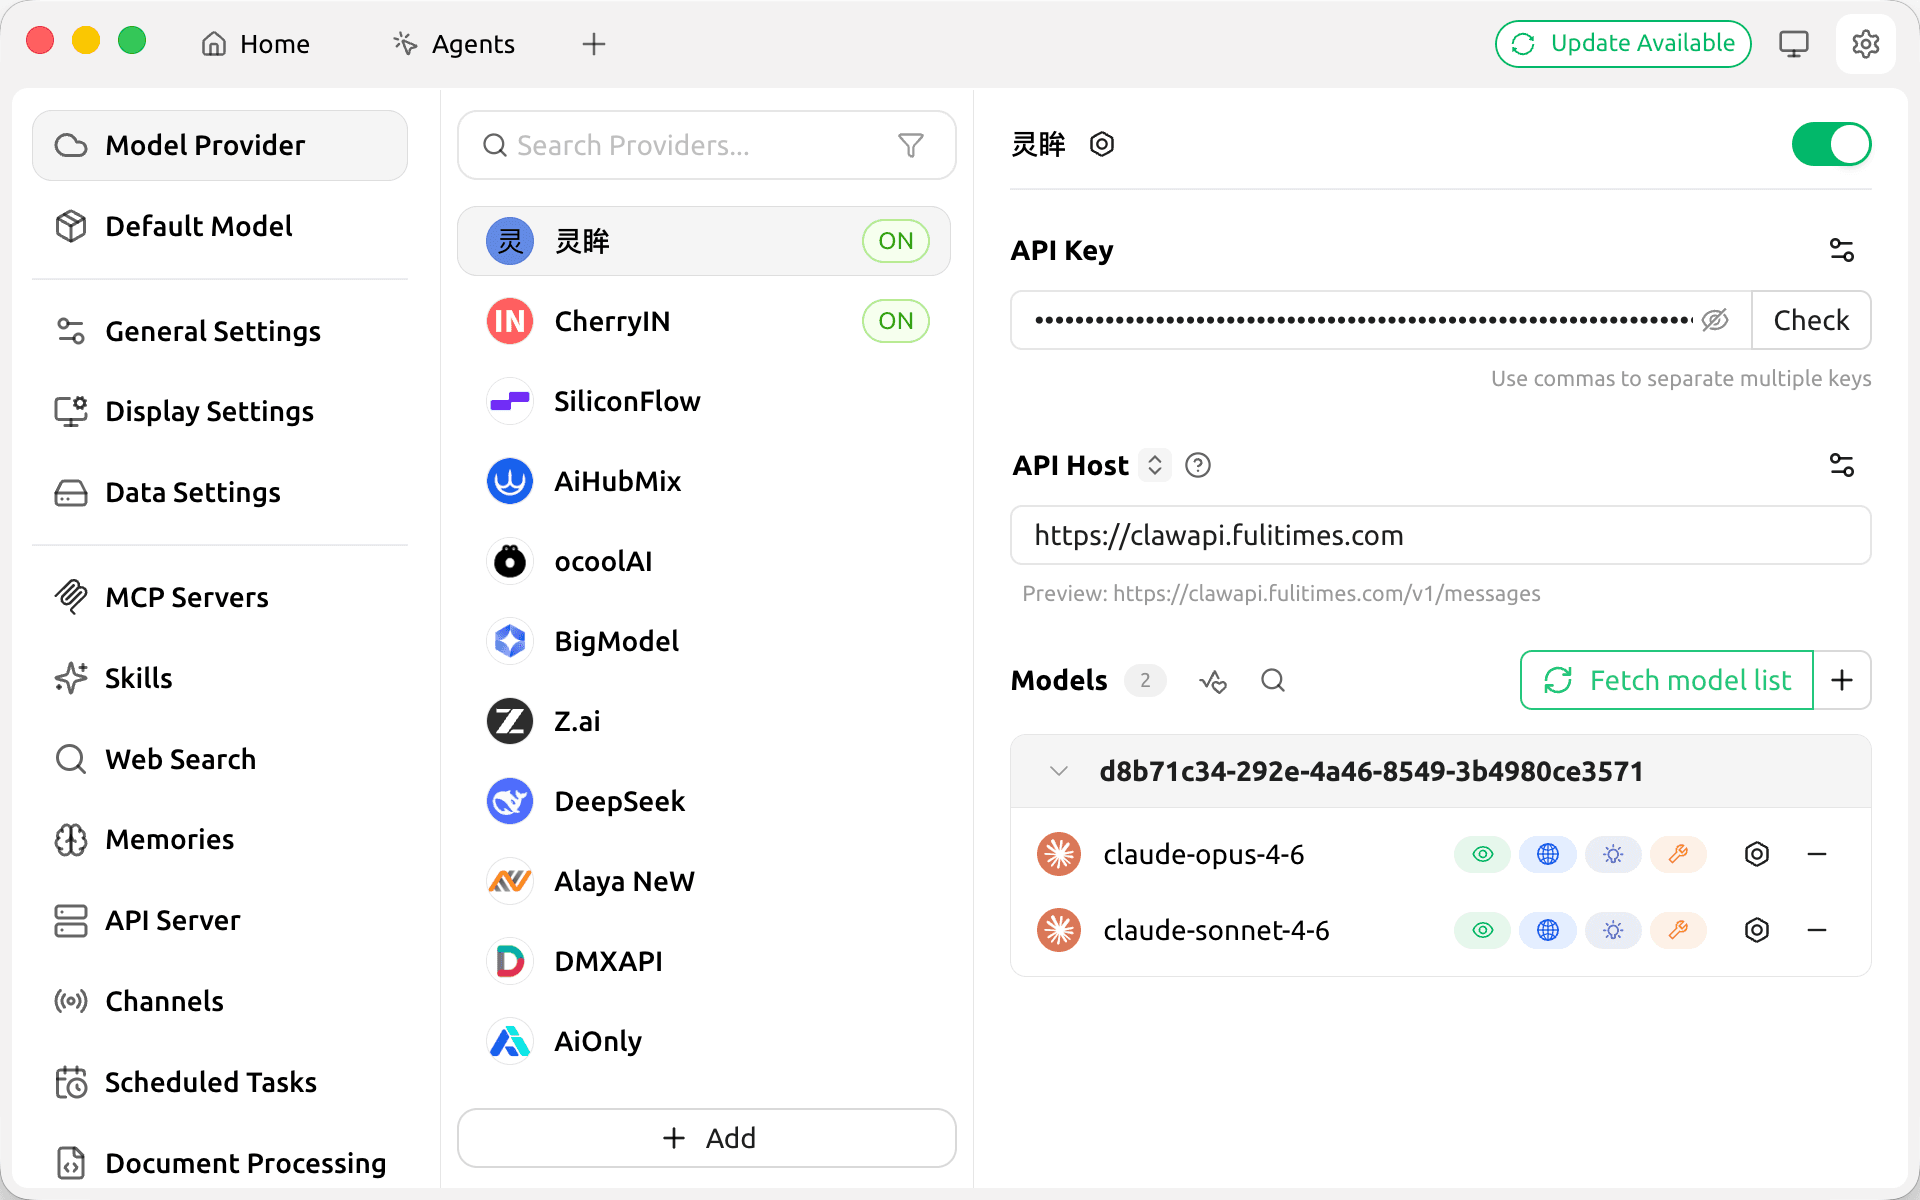Open Default Model settings section

(220, 226)
